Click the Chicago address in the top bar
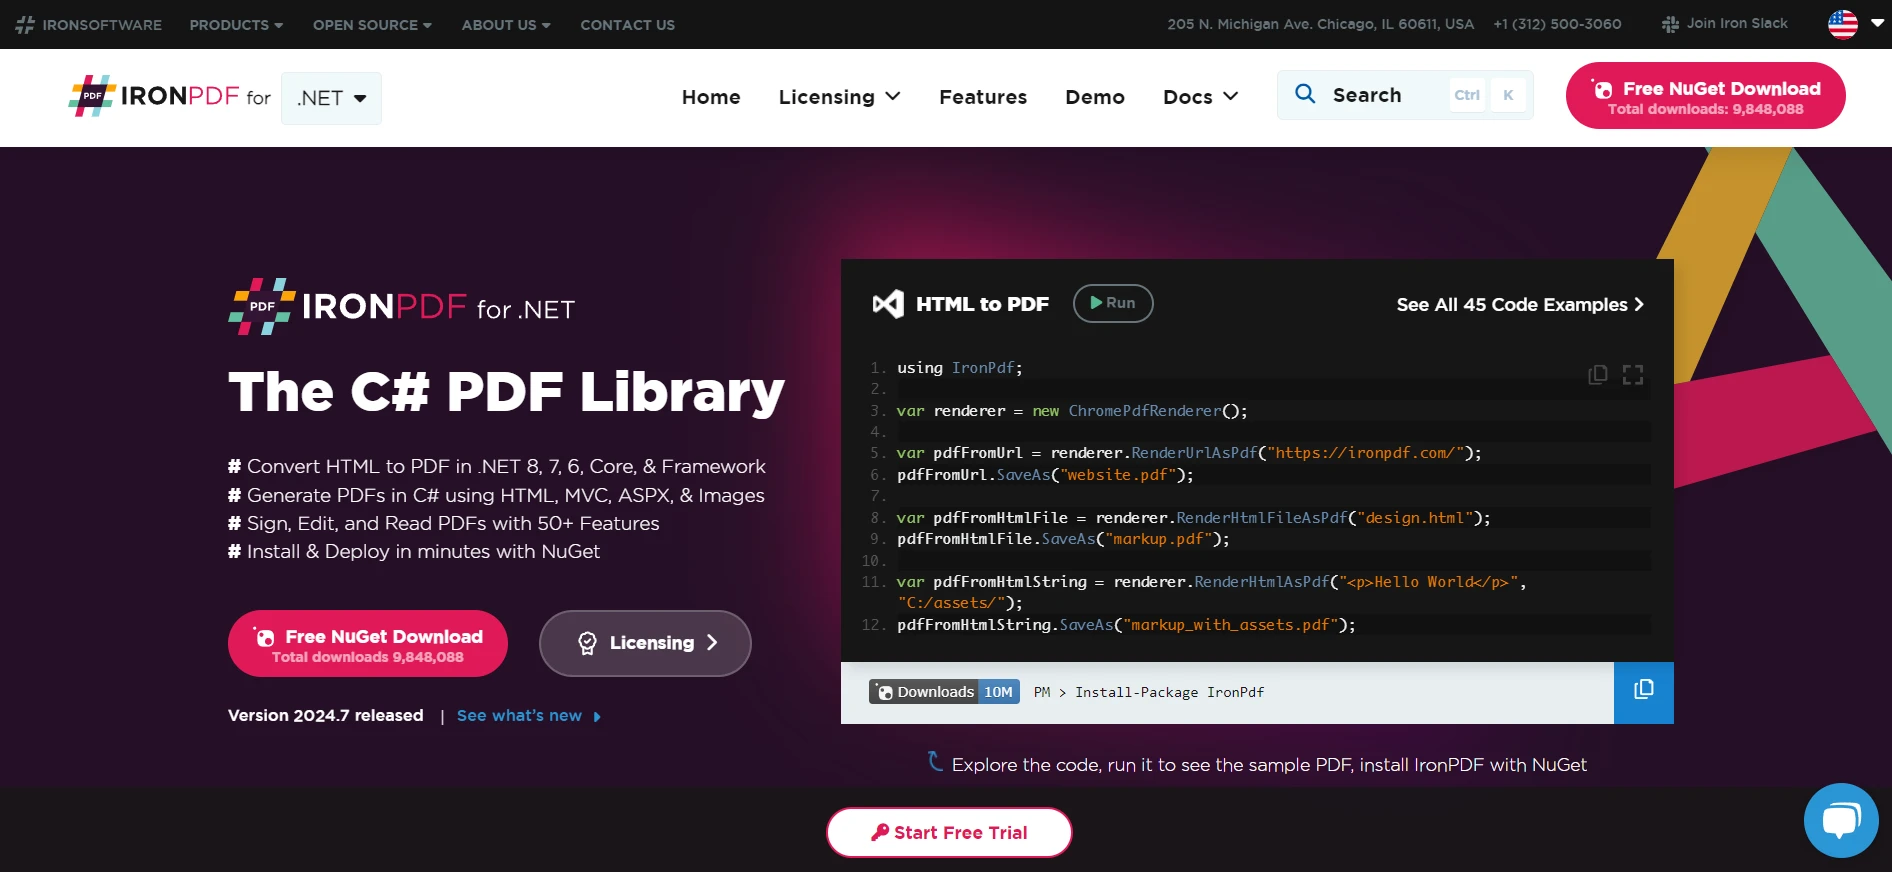1892x872 pixels. (1320, 24)
